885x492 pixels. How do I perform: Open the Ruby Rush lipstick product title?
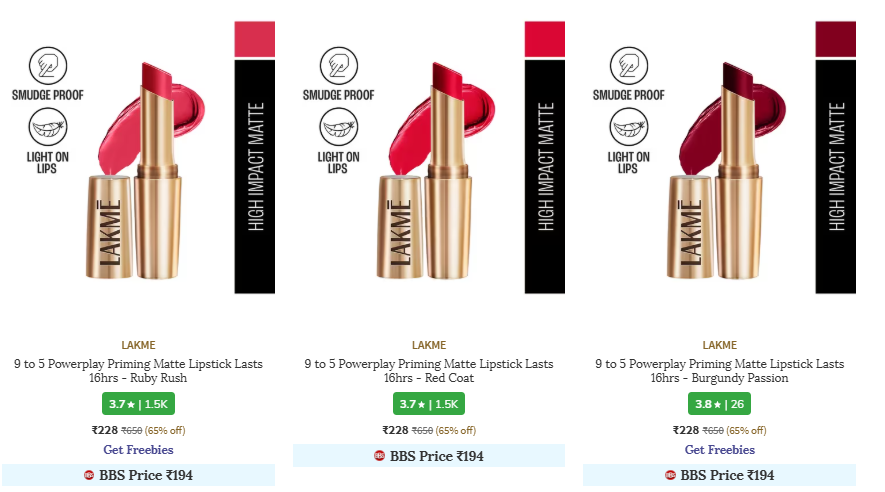(138, 371)
